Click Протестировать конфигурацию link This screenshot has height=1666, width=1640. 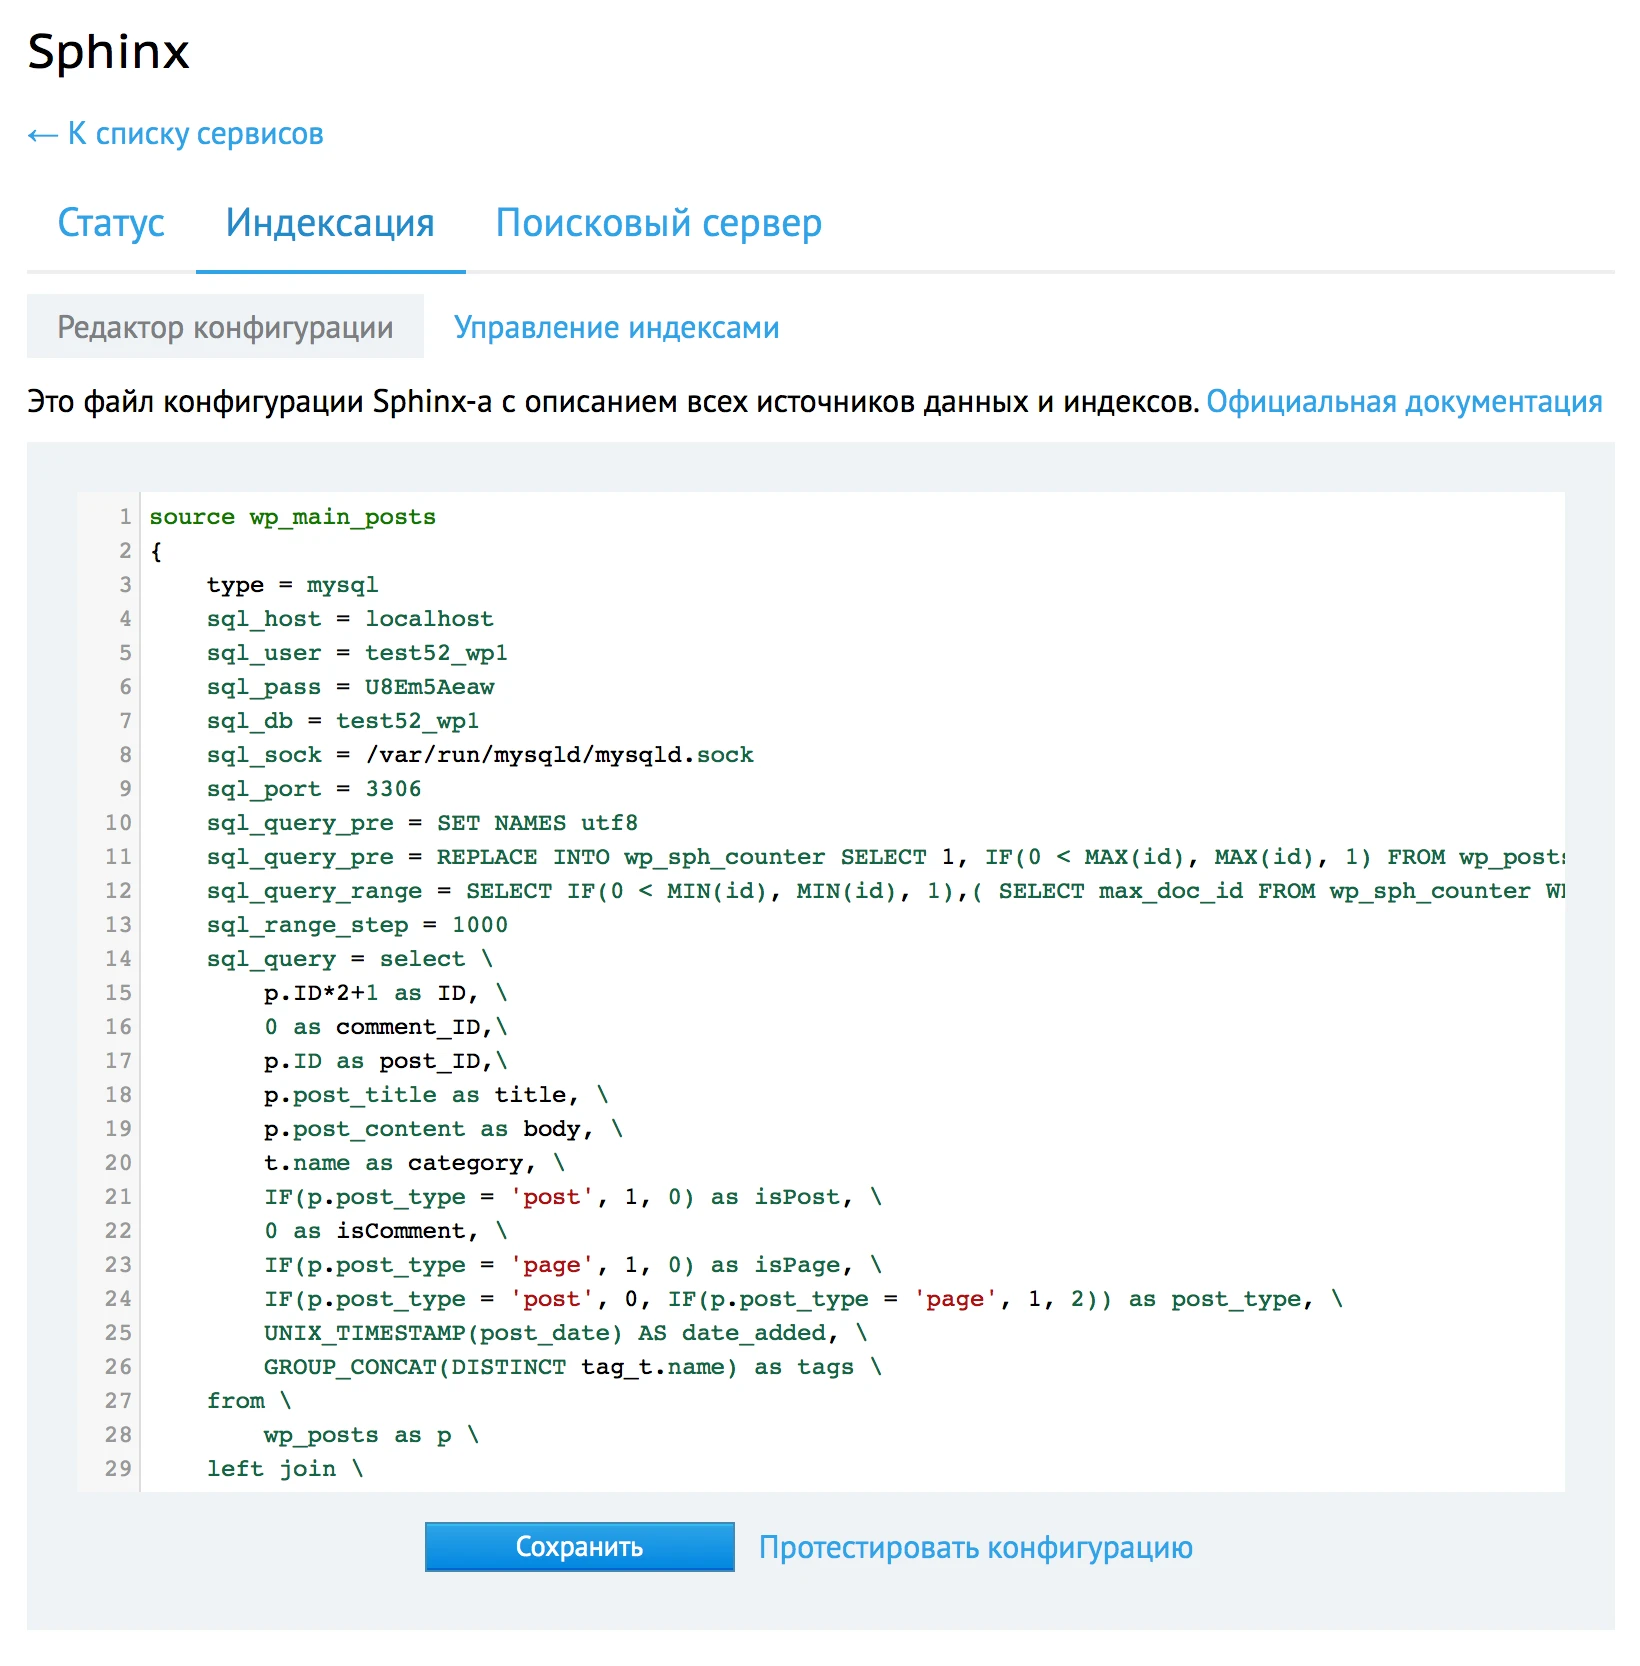[x=975, y=1547]
